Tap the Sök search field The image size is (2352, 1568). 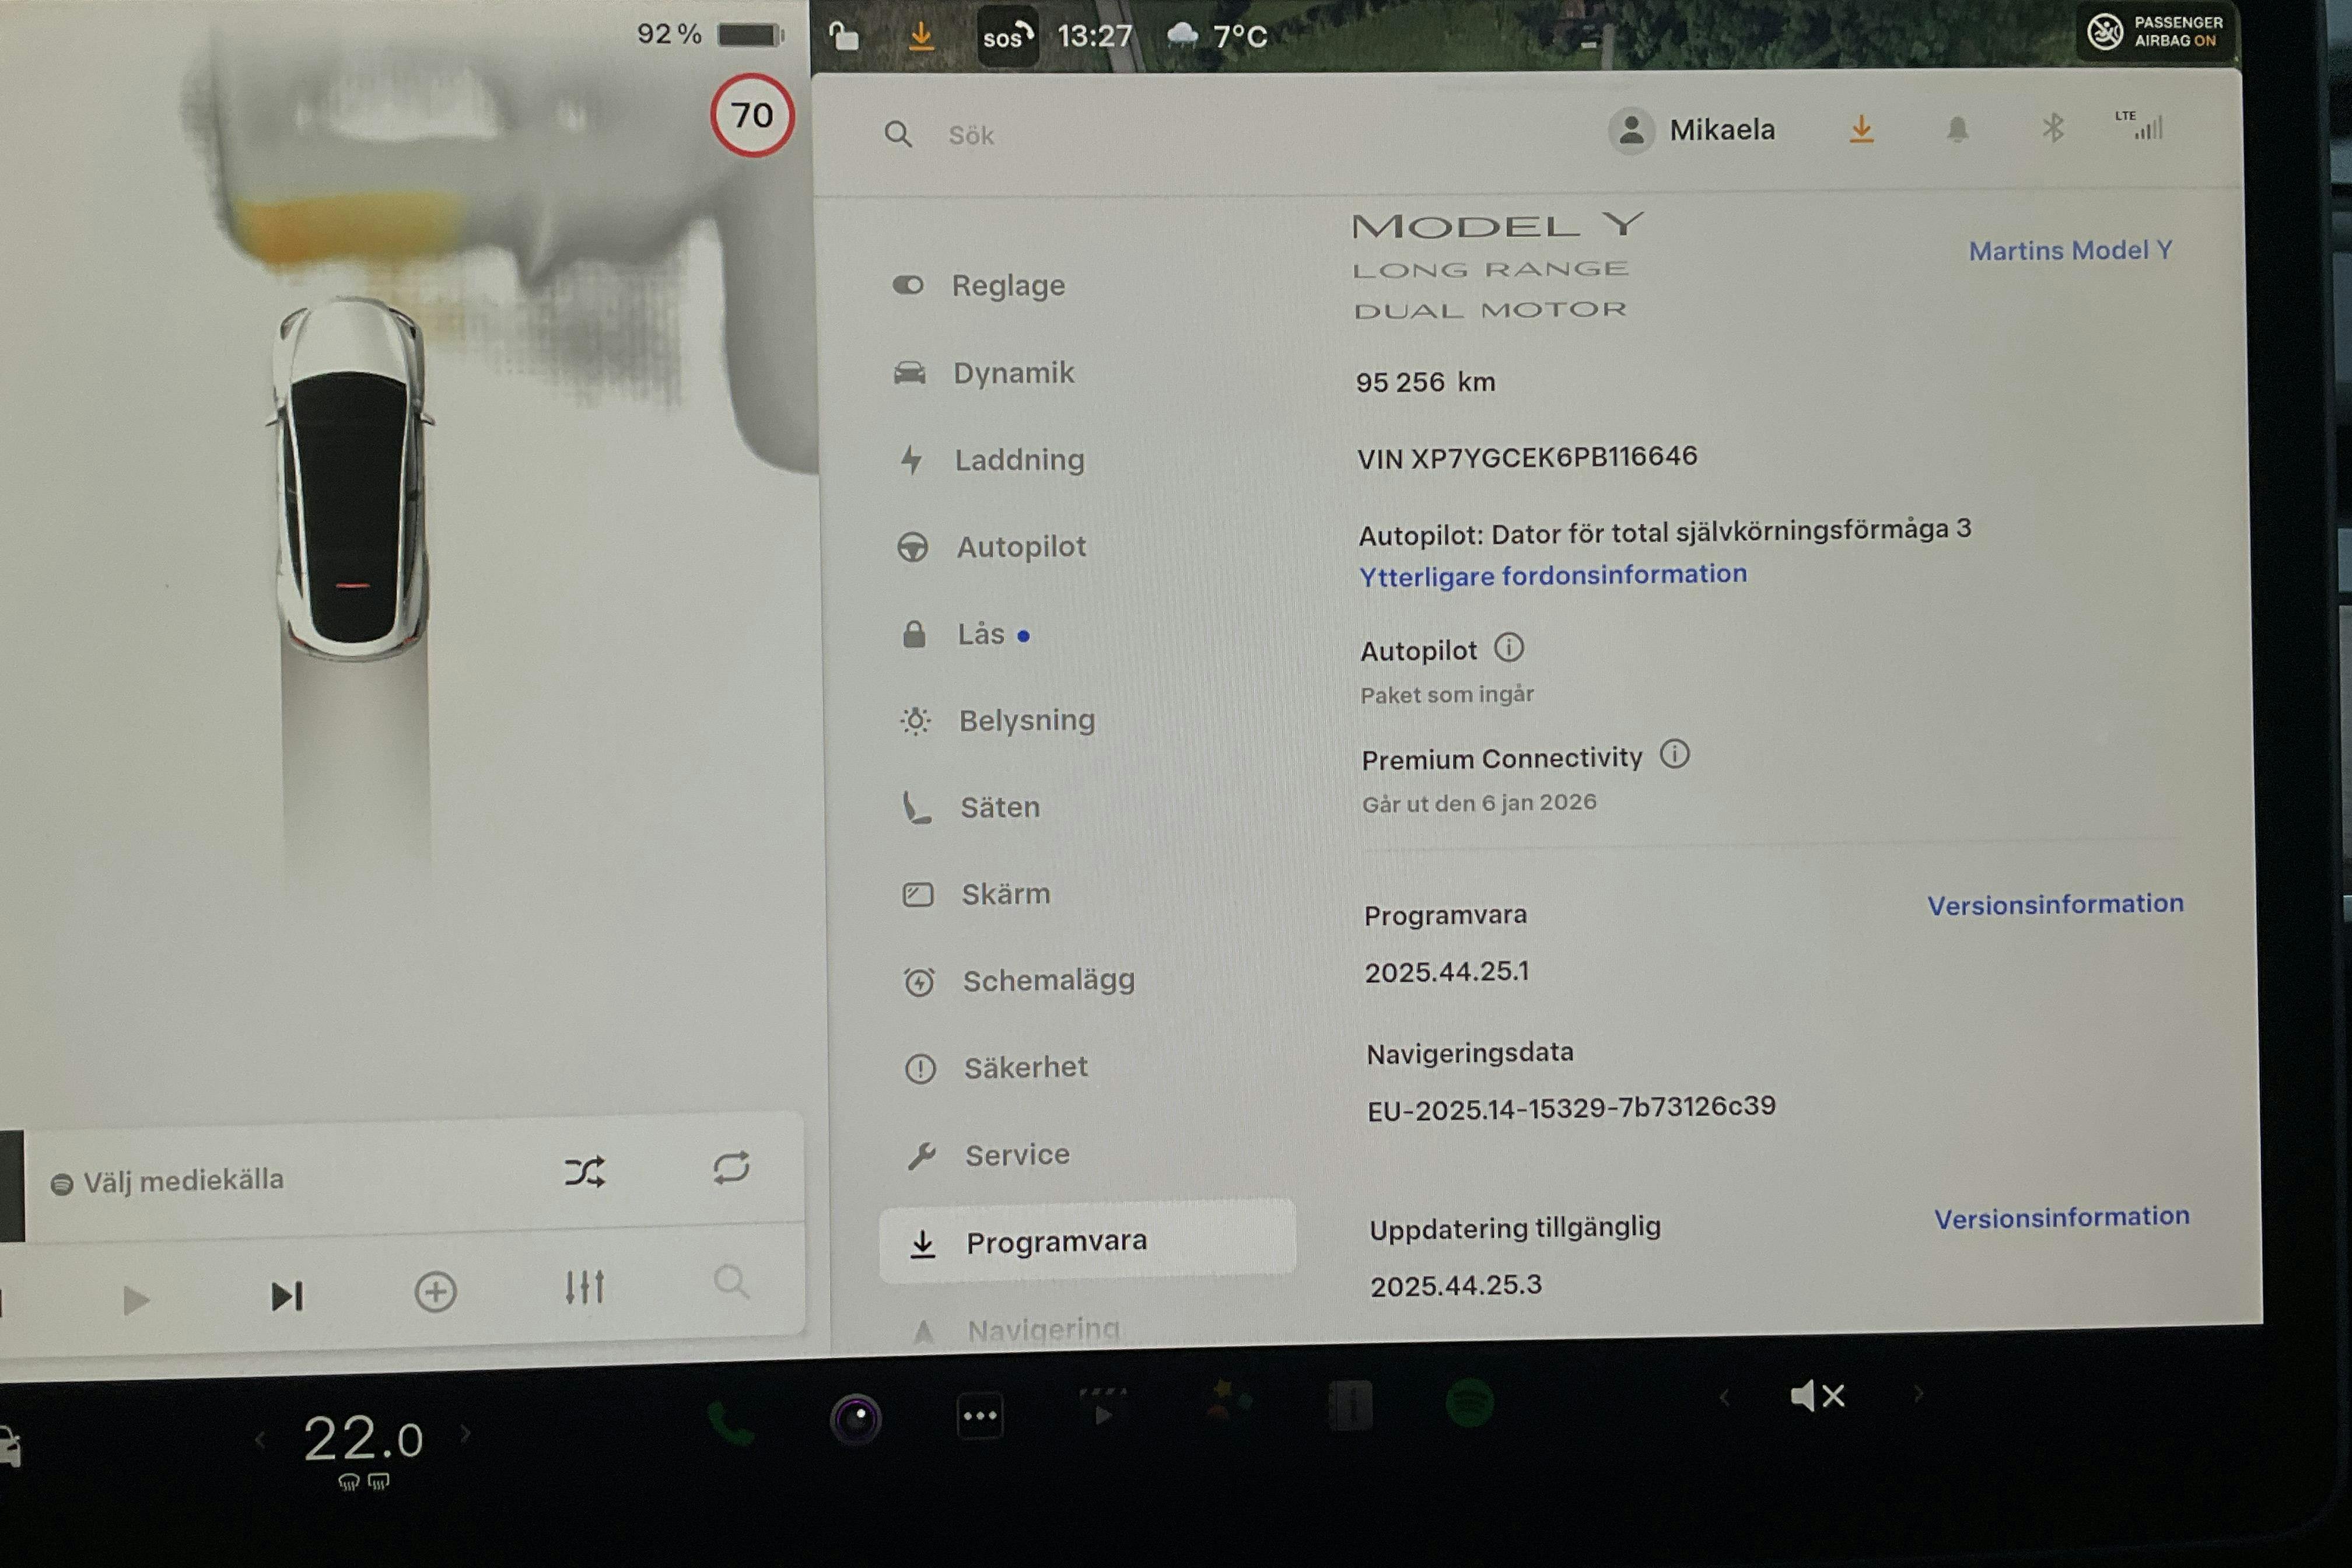(x=971, y=135)
